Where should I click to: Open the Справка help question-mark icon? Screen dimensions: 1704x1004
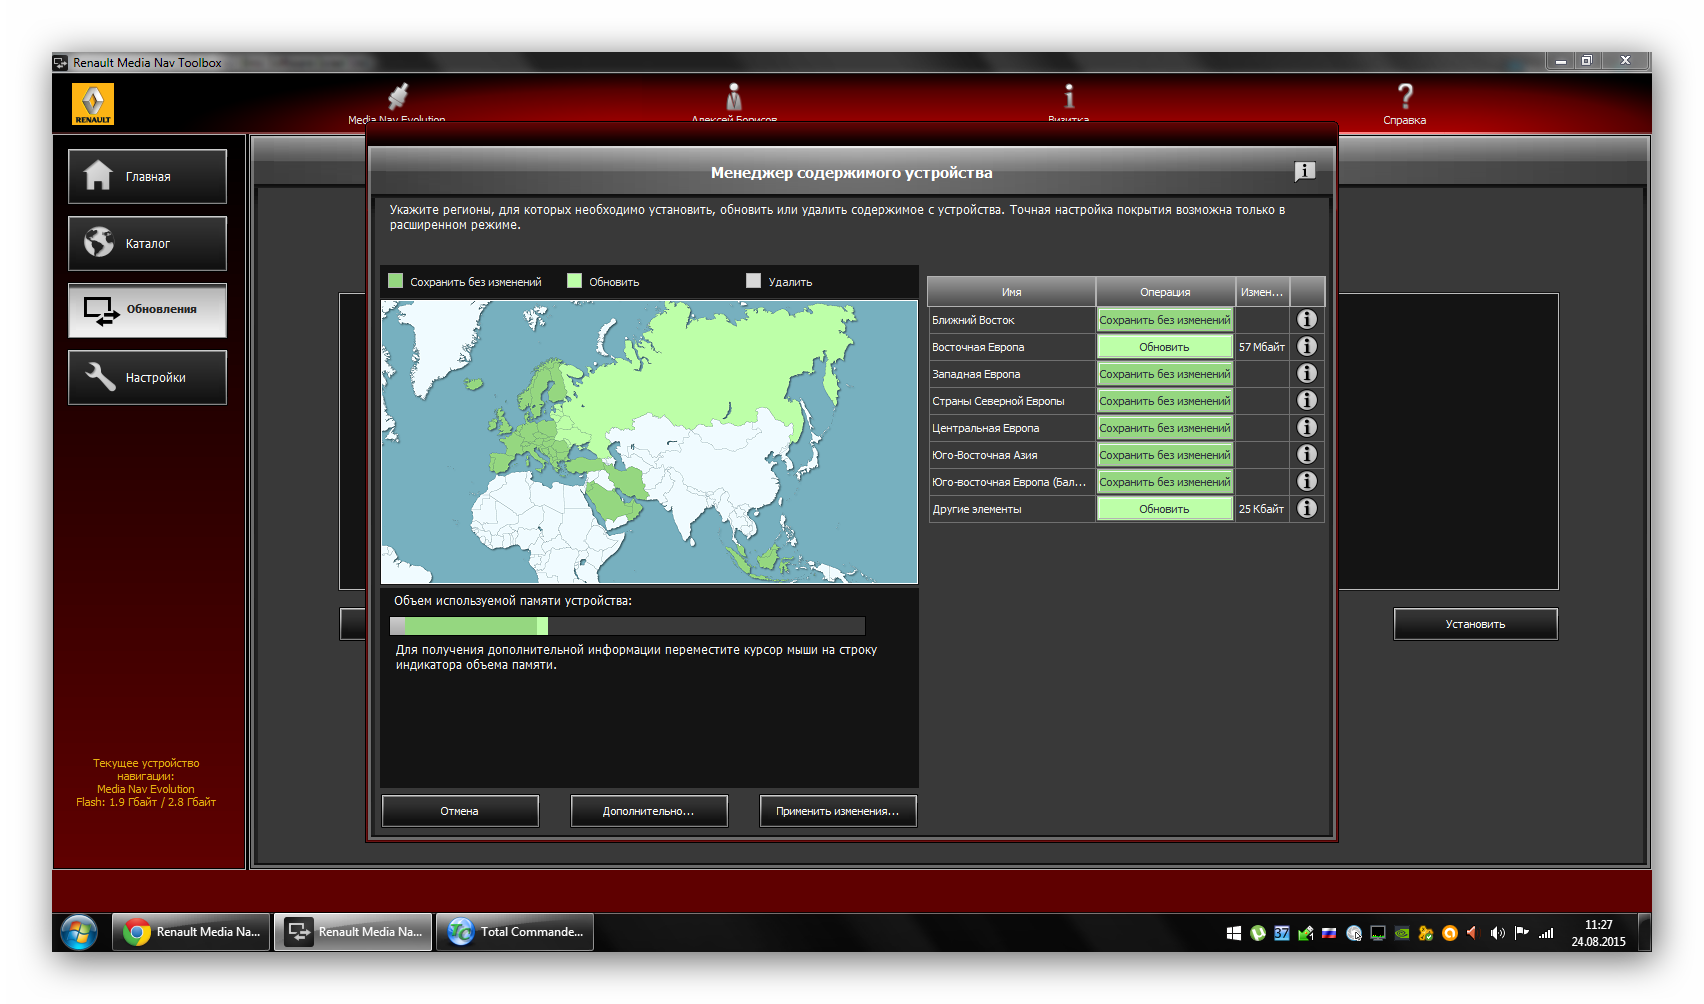pos(1404,98)
